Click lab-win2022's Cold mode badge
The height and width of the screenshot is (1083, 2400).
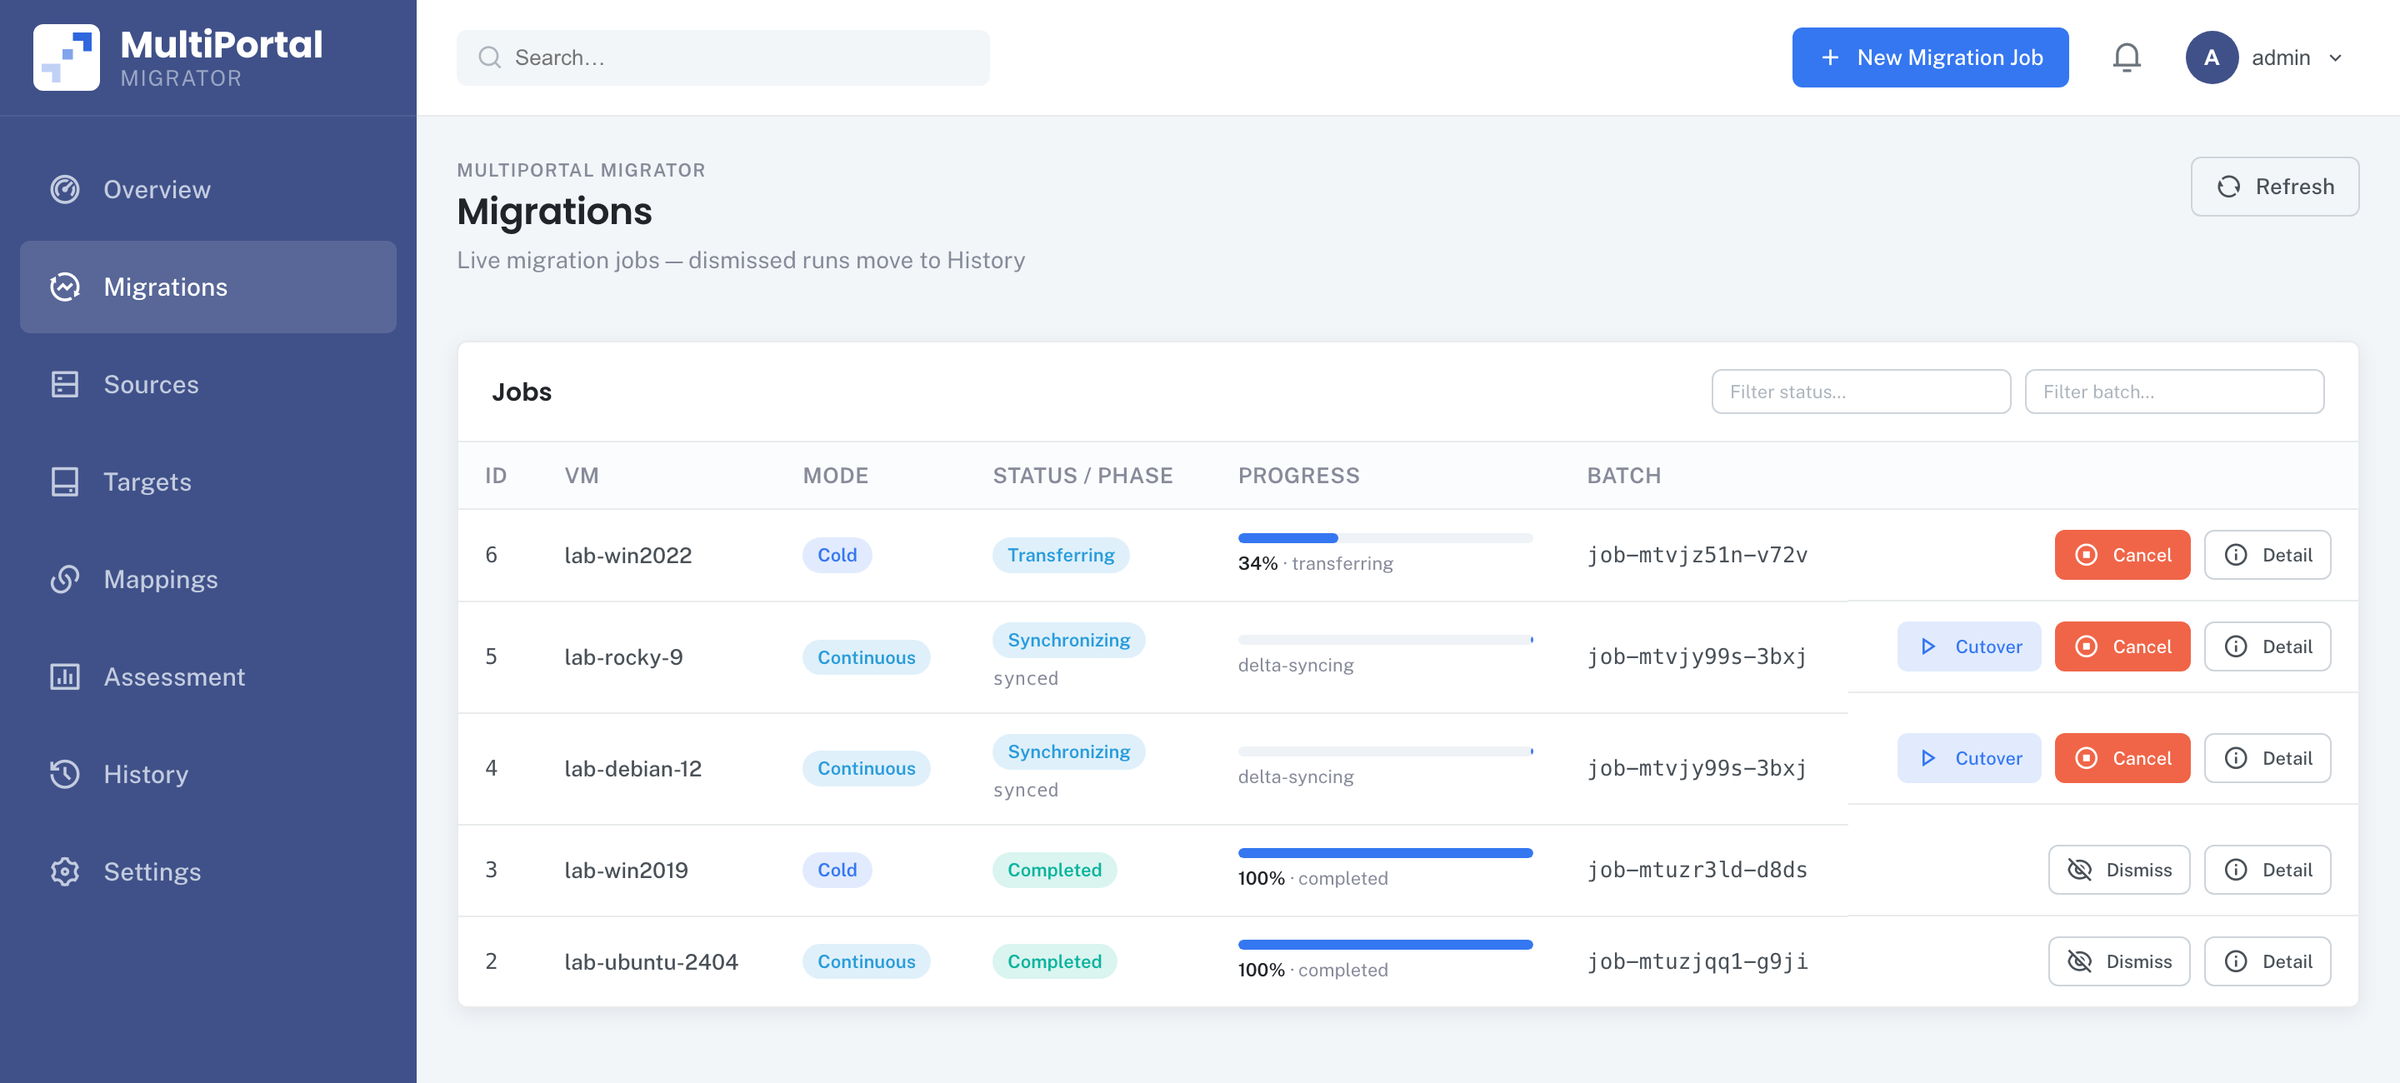(x=837, y=555)
